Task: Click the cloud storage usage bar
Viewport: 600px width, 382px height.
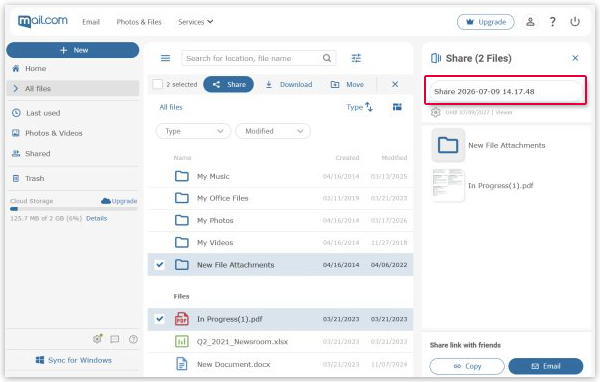Action: coord(73,209)
